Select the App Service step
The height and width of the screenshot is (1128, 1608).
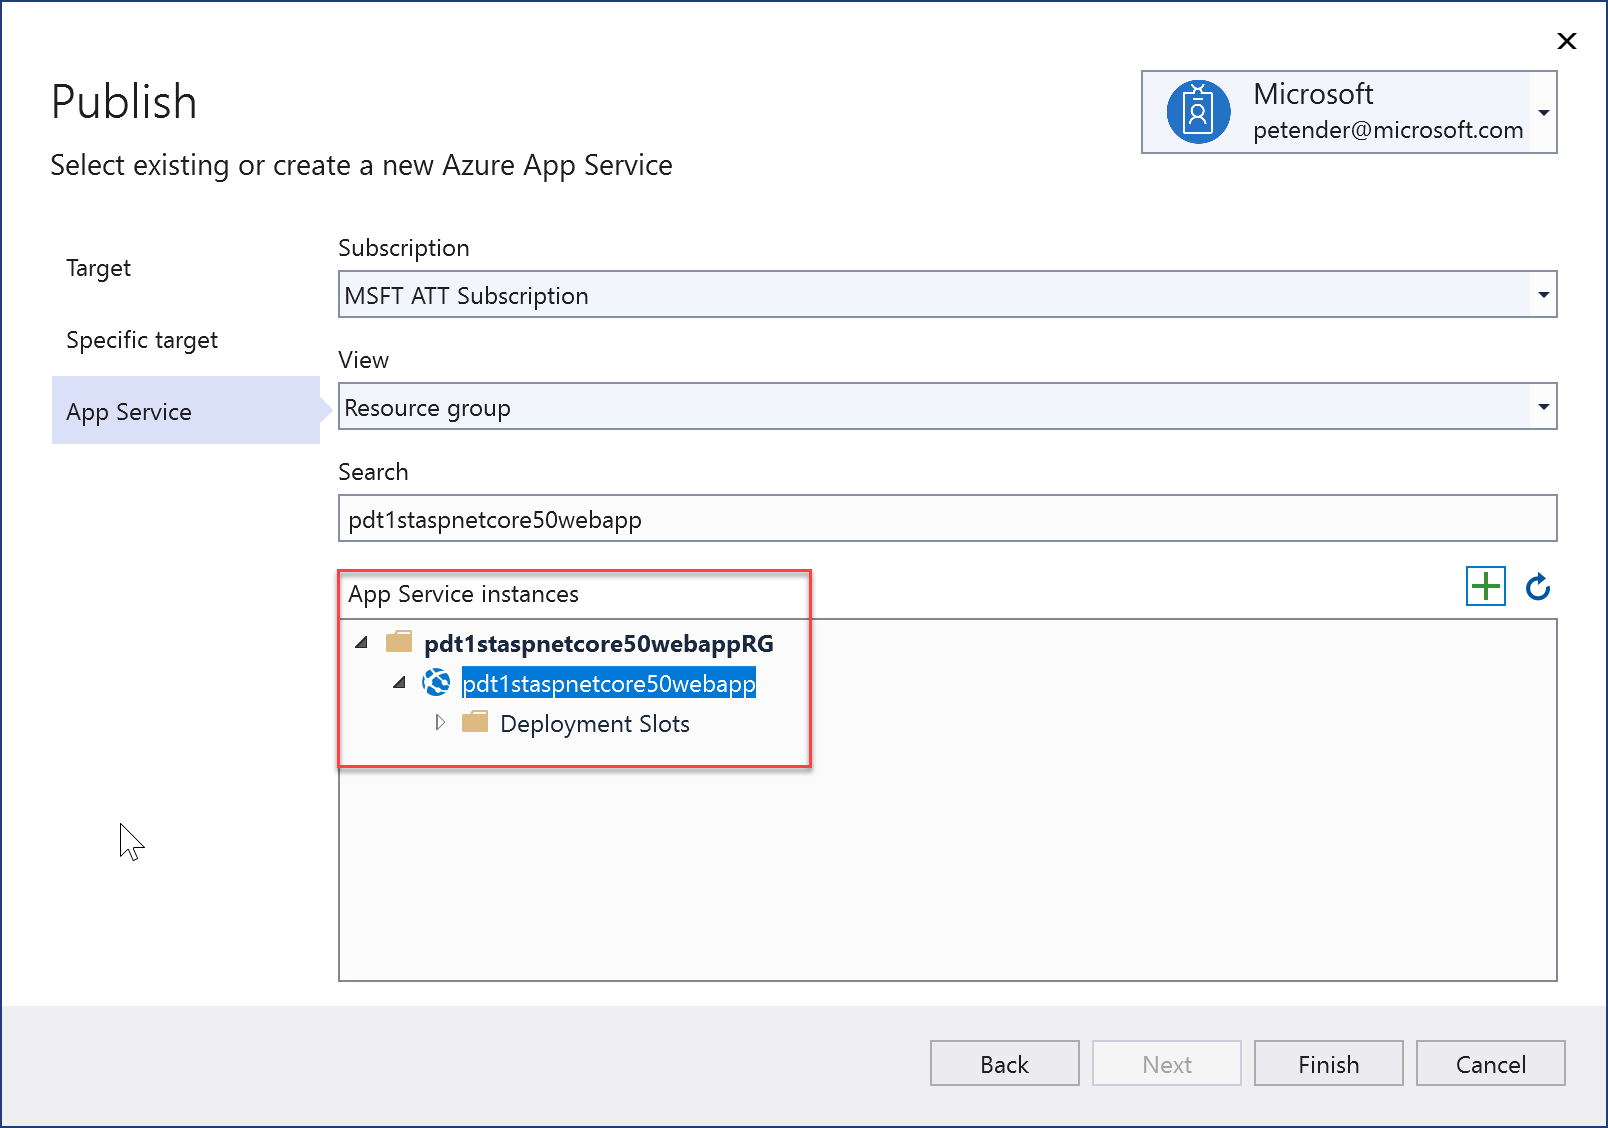tap(128, 411)
